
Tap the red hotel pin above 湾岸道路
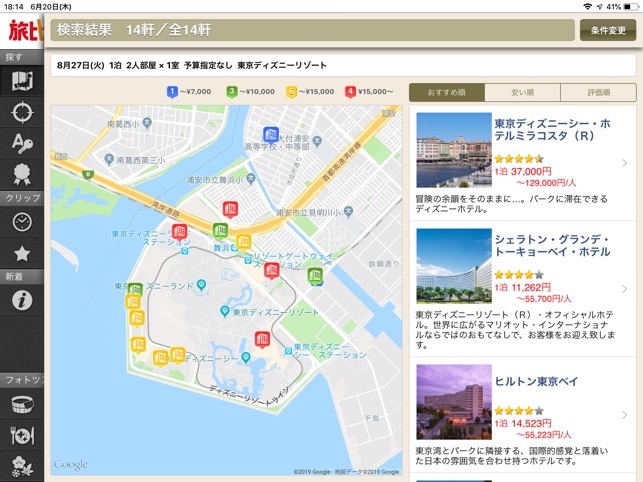pos(230,210)
